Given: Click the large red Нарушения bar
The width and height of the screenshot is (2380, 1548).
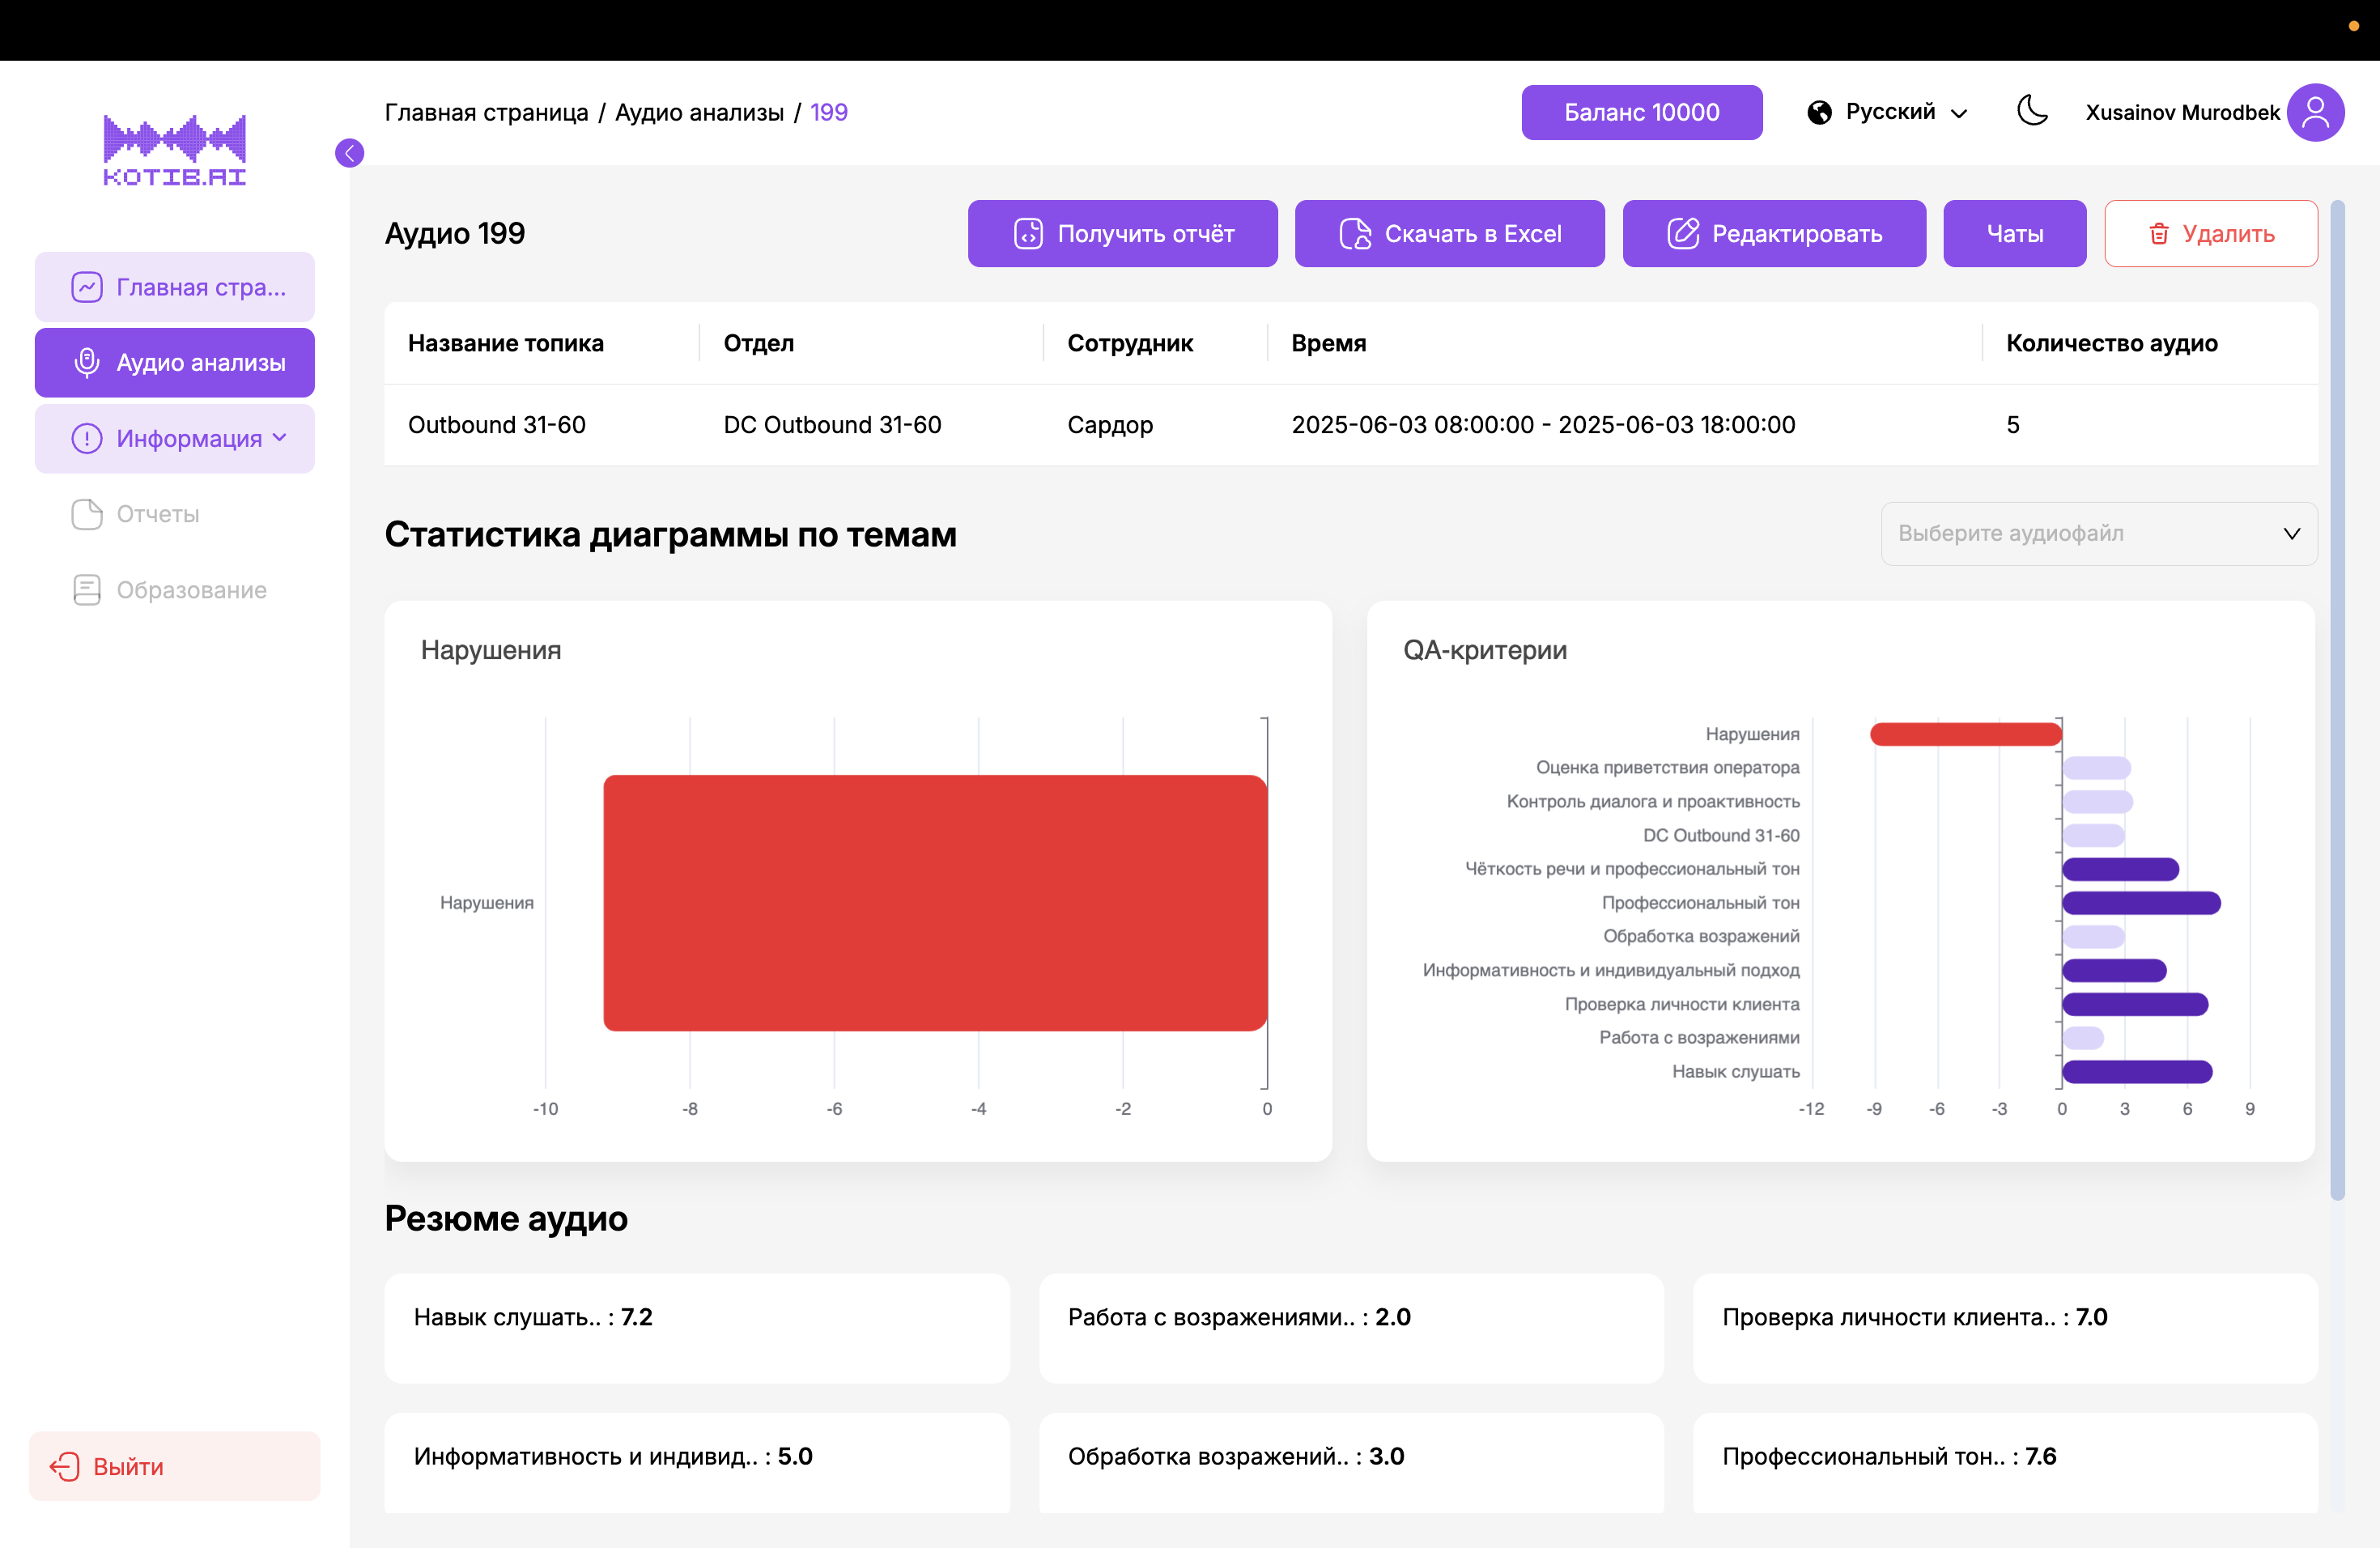Looking at the screenshot, I should pyautogui.click(x=935, y=902).
